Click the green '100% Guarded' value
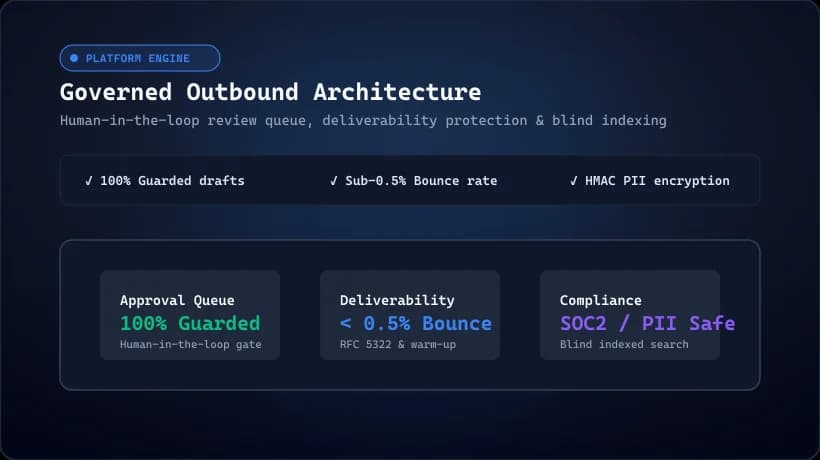The width and height of the screenshot is (820, 460). click(190, 324)
